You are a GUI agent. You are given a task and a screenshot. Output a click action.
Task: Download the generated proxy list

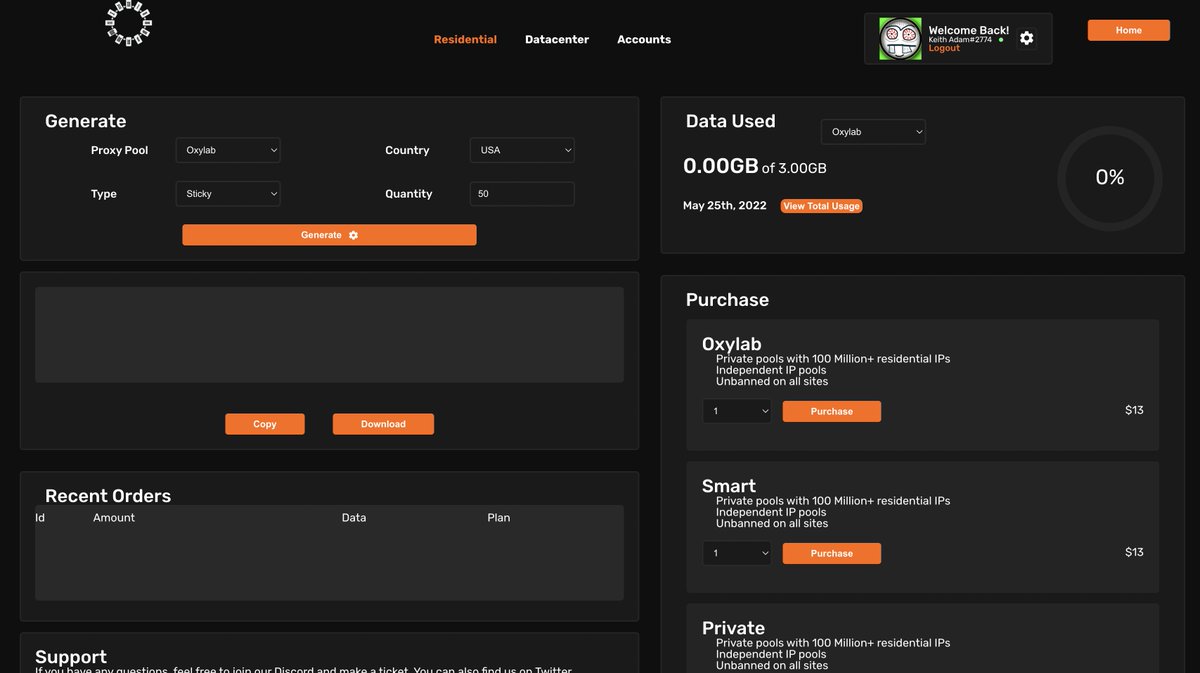click(x=383, y=424)
